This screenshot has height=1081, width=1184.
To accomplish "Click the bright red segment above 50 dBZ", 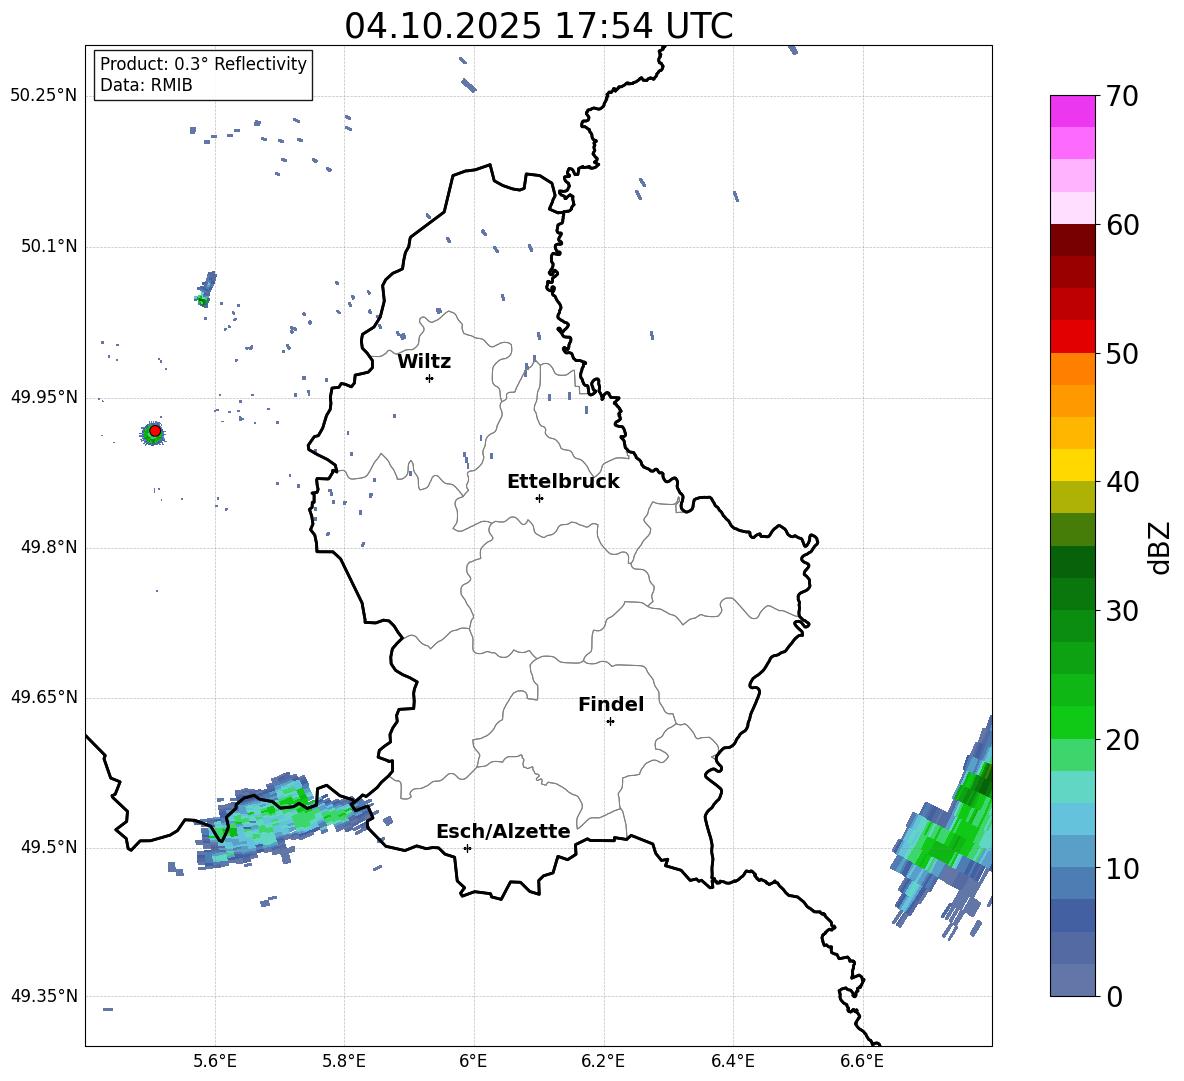I will (x=1072, y=337).
